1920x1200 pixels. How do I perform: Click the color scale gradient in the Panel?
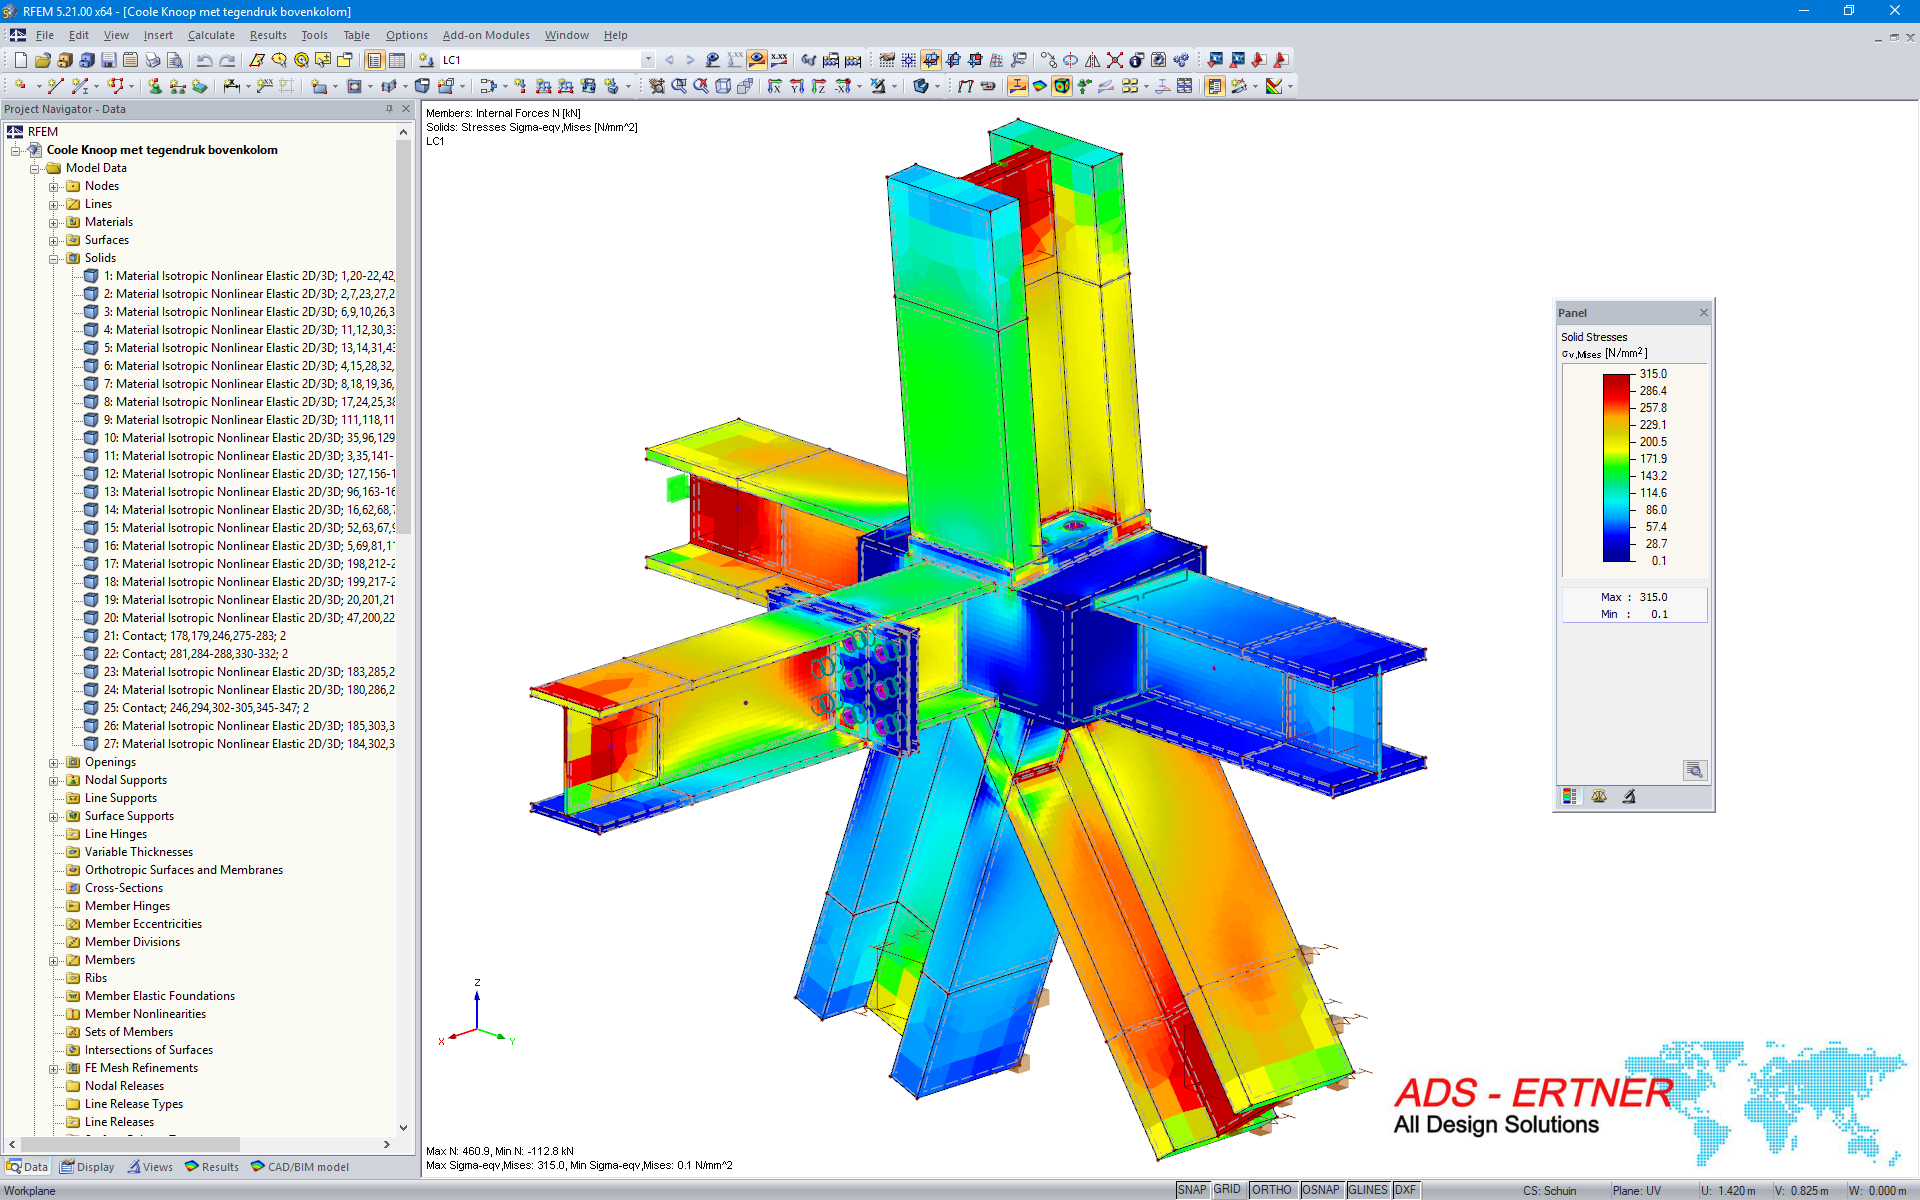point(1615,470)
